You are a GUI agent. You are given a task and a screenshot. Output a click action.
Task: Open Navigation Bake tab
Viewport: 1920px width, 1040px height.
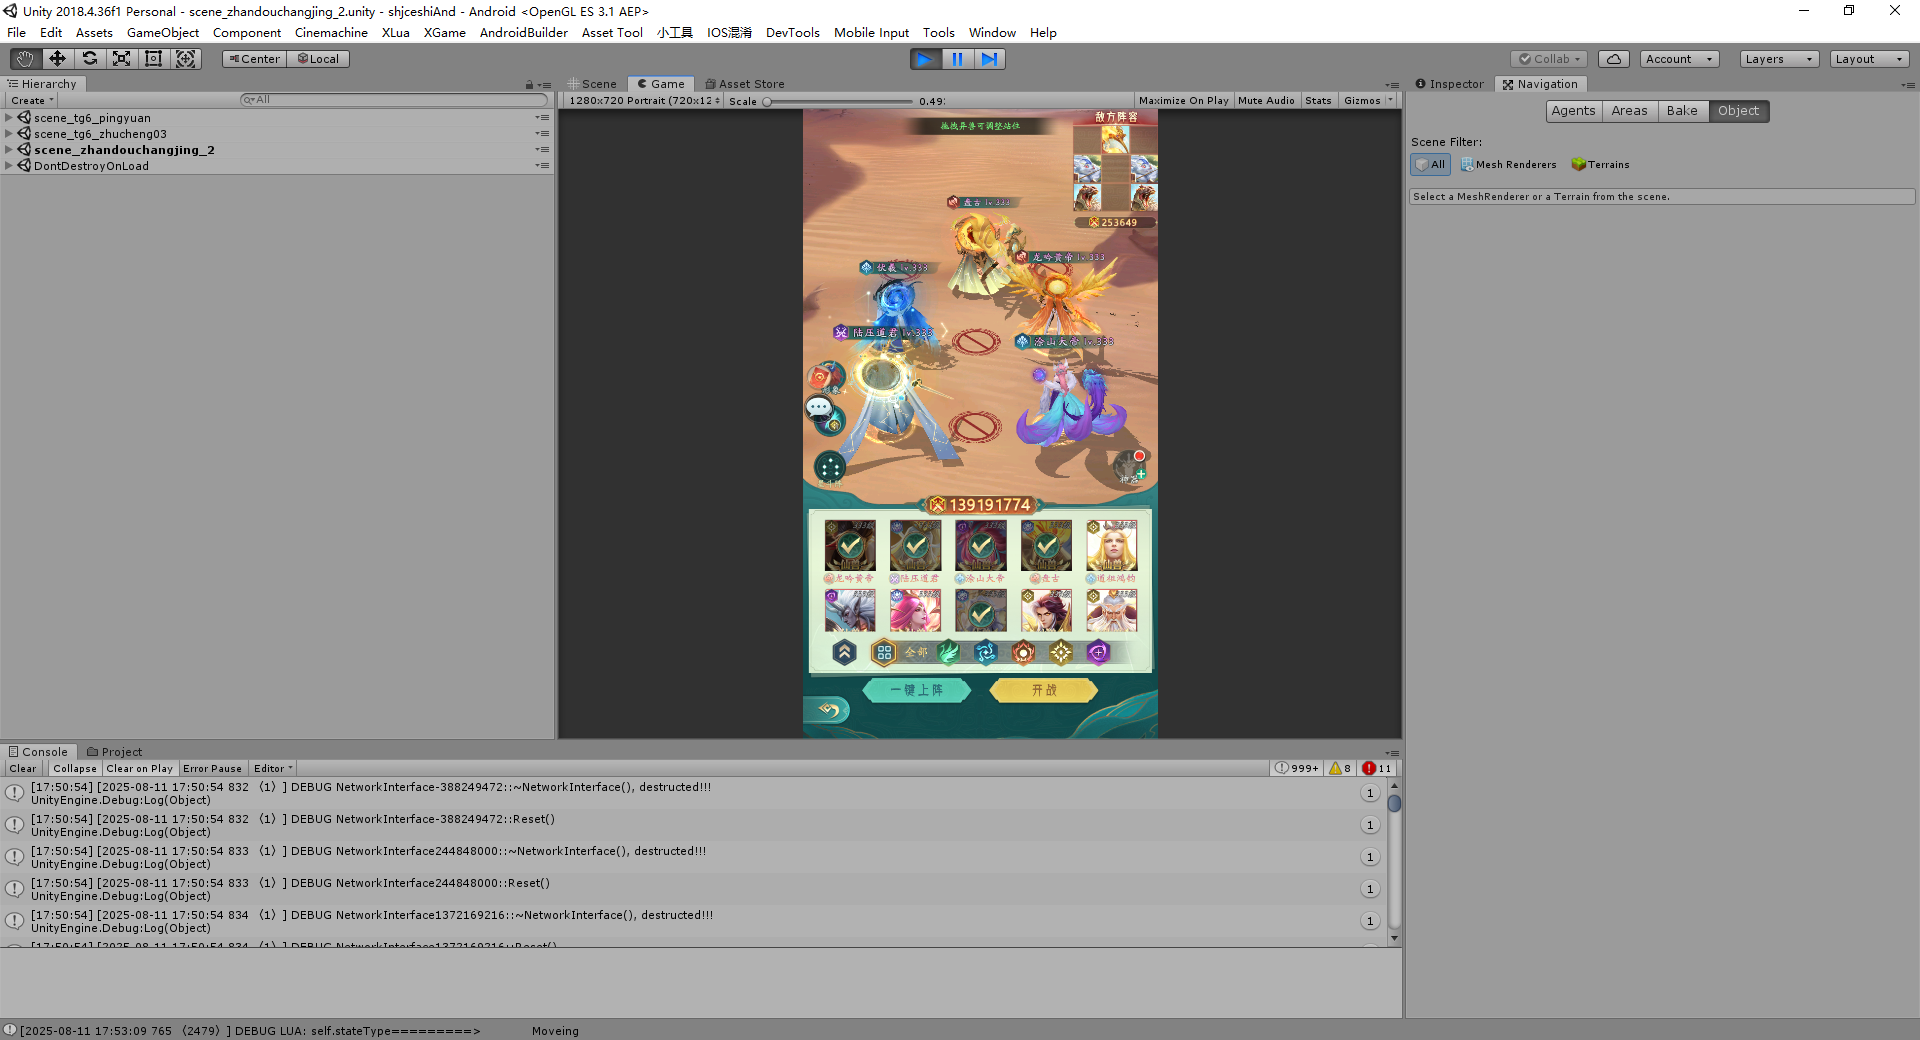pyautogui.click(x=1682, y=111)
